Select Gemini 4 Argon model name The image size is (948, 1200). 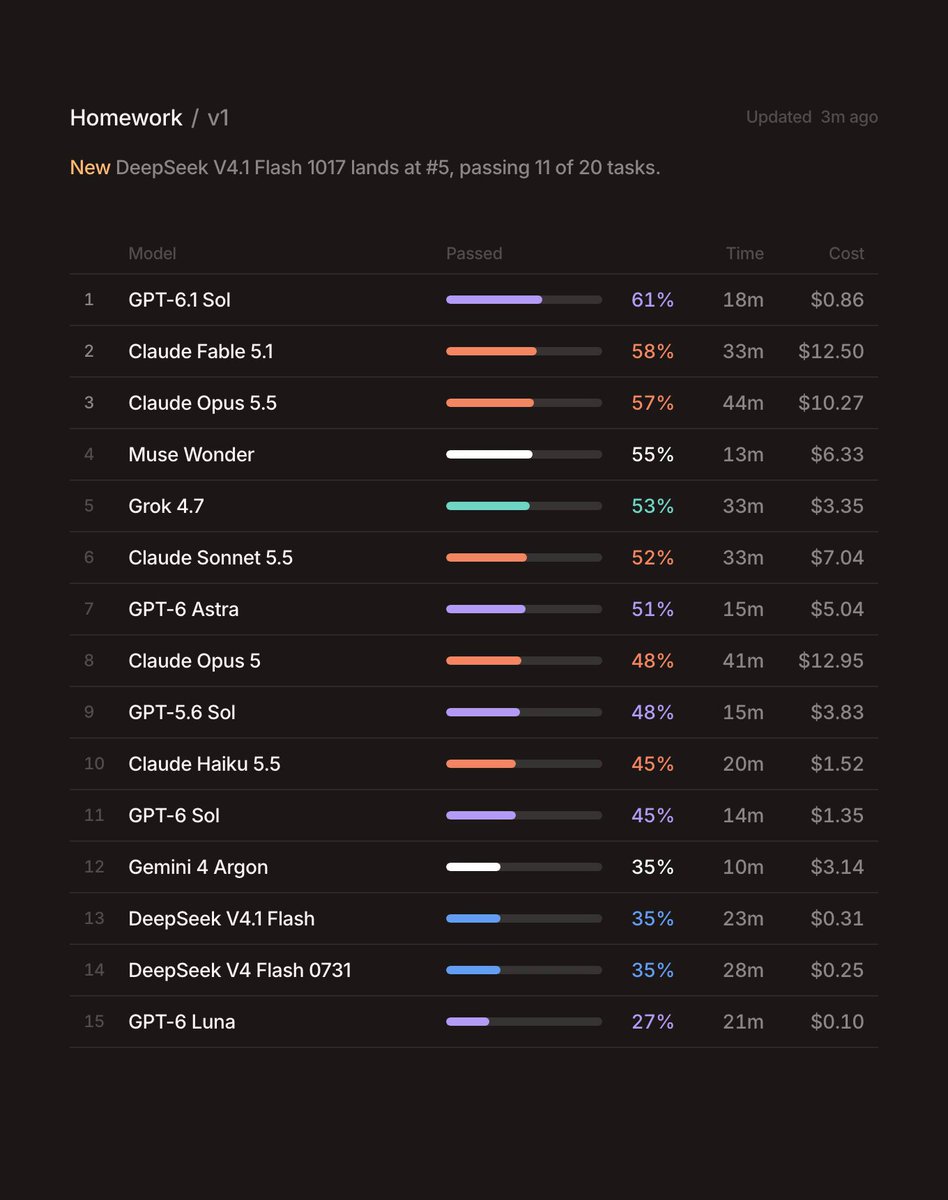point(198,867)
